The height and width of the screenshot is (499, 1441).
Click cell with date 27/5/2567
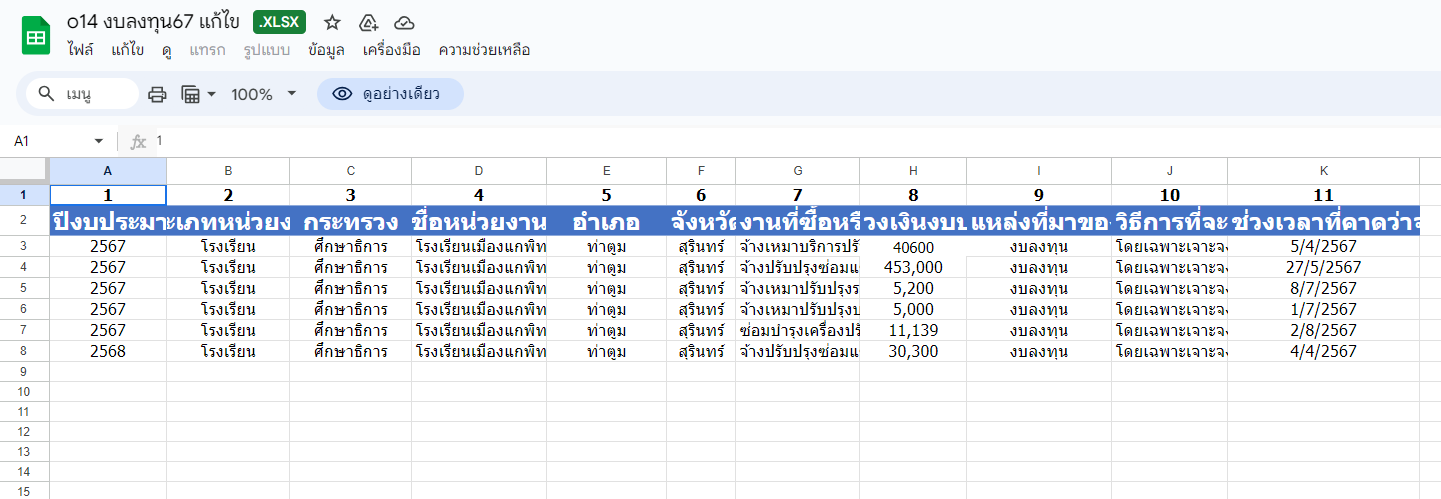[1324, 267]
